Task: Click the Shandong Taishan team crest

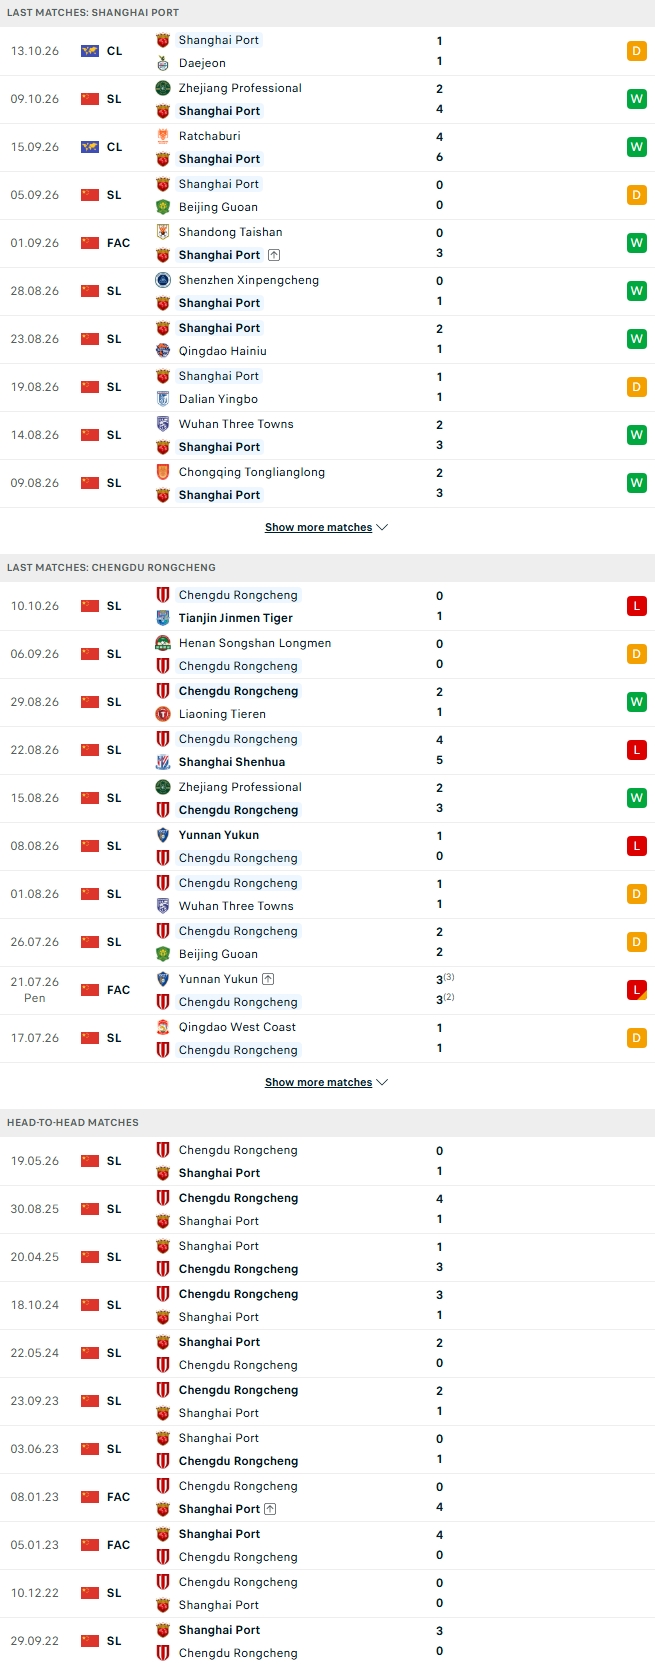Action: [x=163, y=232]
